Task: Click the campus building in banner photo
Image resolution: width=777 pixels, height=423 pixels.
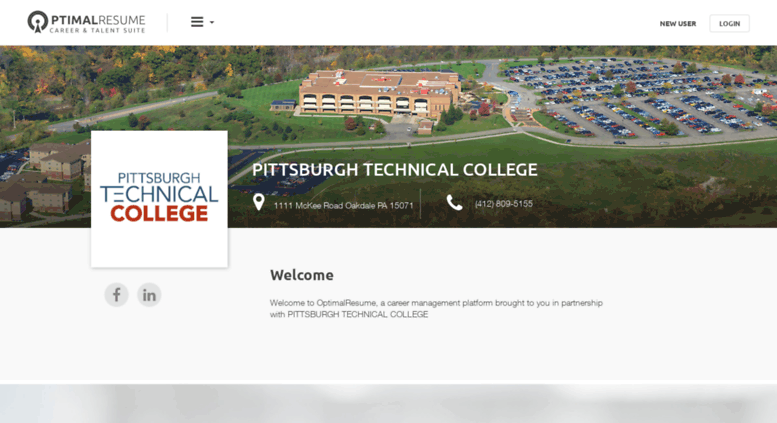Action: click(379, 94)
